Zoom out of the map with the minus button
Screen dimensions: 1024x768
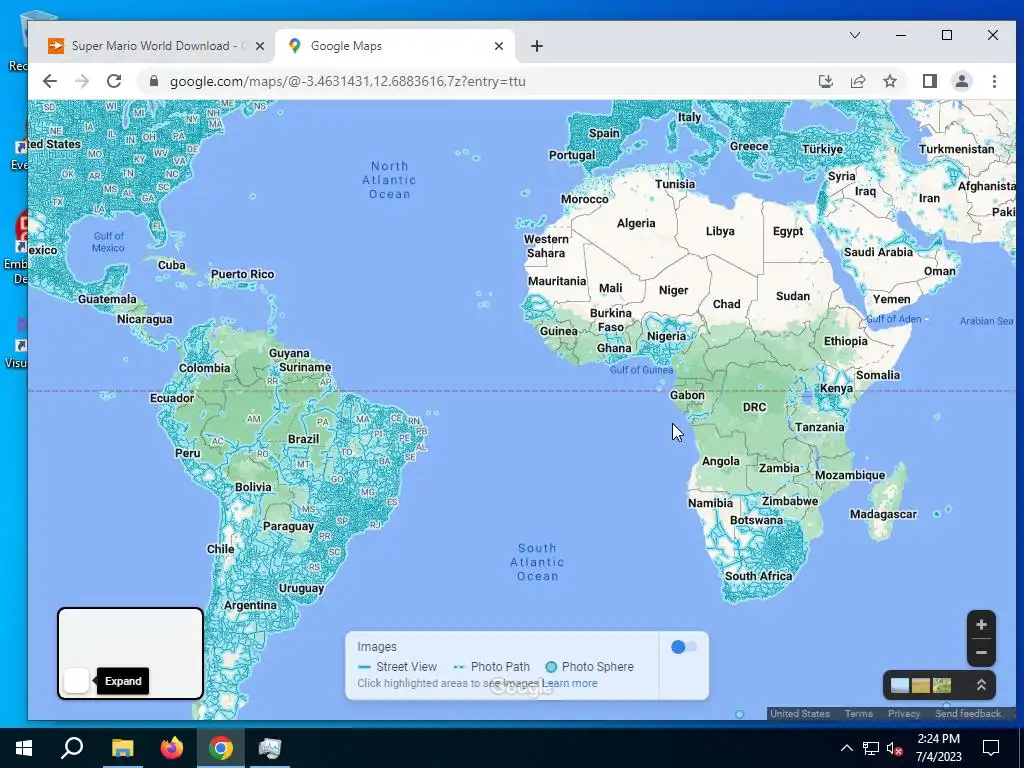point(981,652)
